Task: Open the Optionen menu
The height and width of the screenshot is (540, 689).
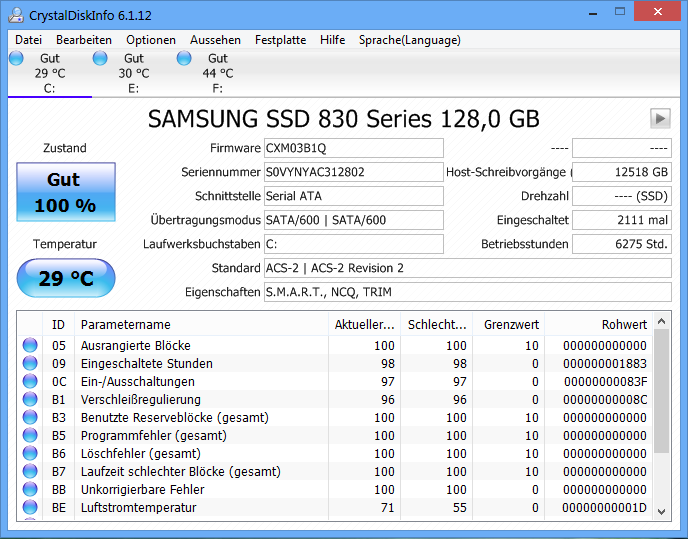Action: (x=151, y=40)
